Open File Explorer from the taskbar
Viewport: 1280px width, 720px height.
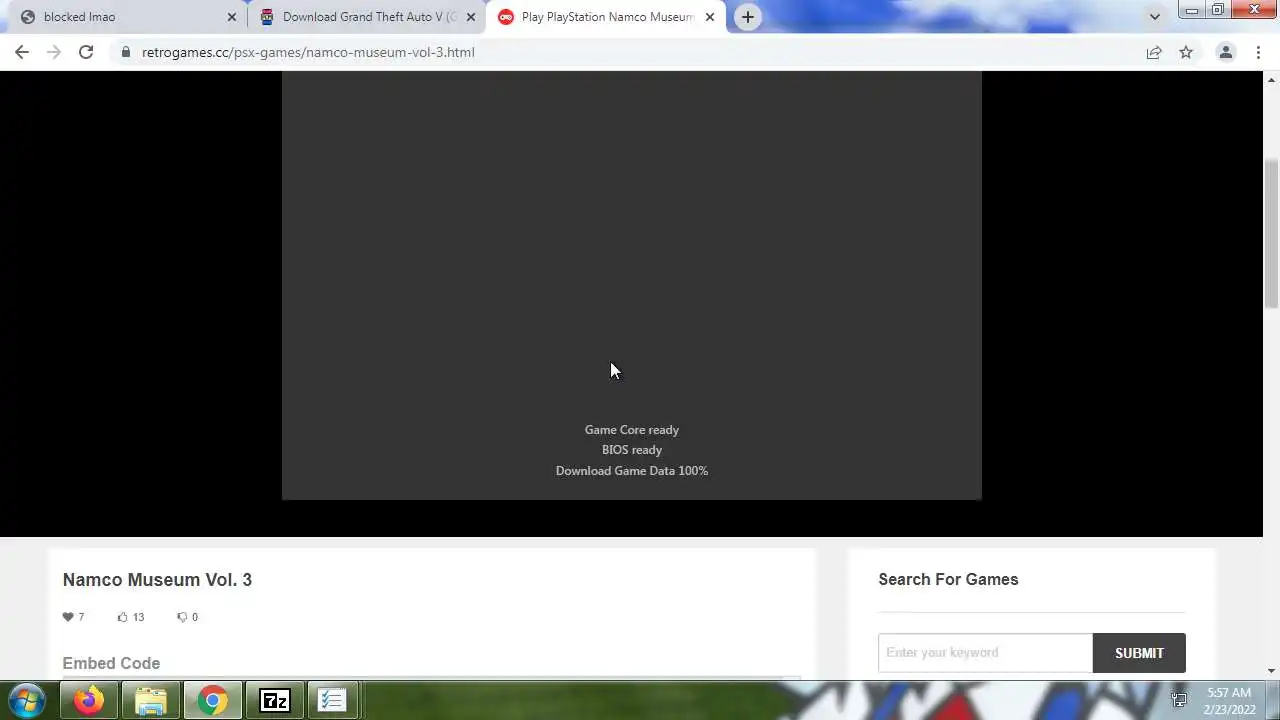click(150, 701)
